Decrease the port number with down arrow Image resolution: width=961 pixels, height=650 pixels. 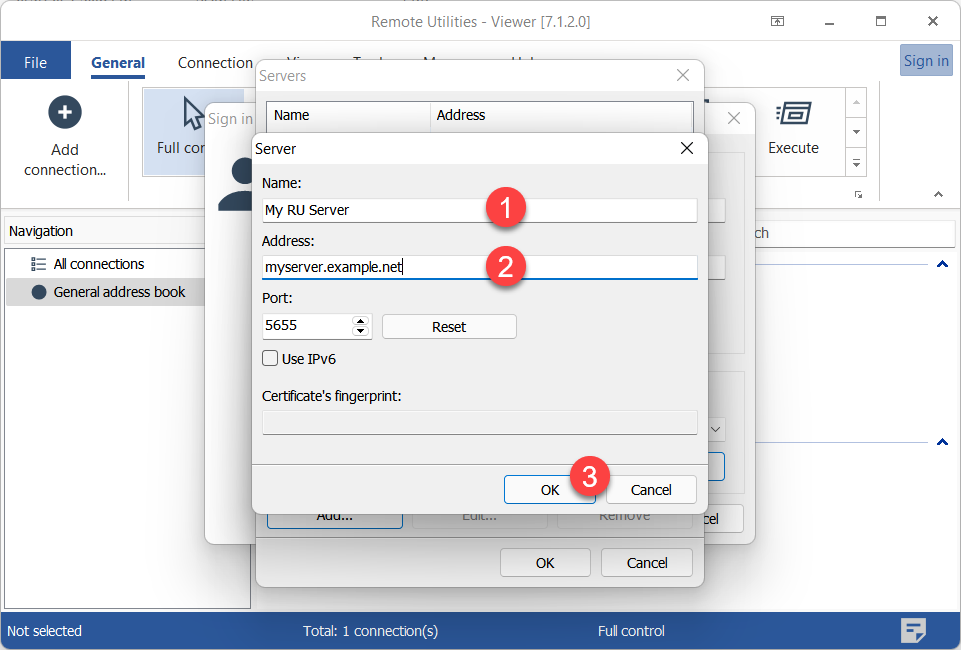coord(361,331)
